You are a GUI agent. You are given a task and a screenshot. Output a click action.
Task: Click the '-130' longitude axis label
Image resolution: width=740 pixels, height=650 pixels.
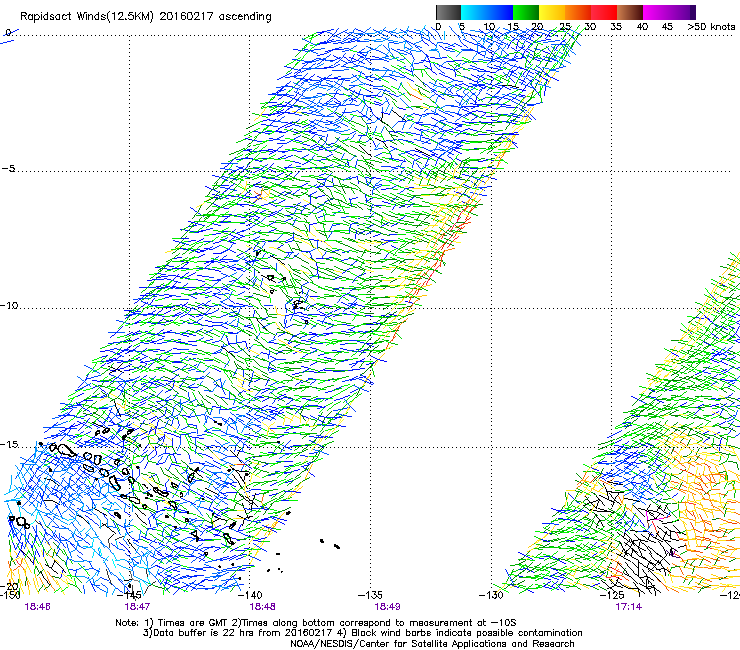(491, 595)
